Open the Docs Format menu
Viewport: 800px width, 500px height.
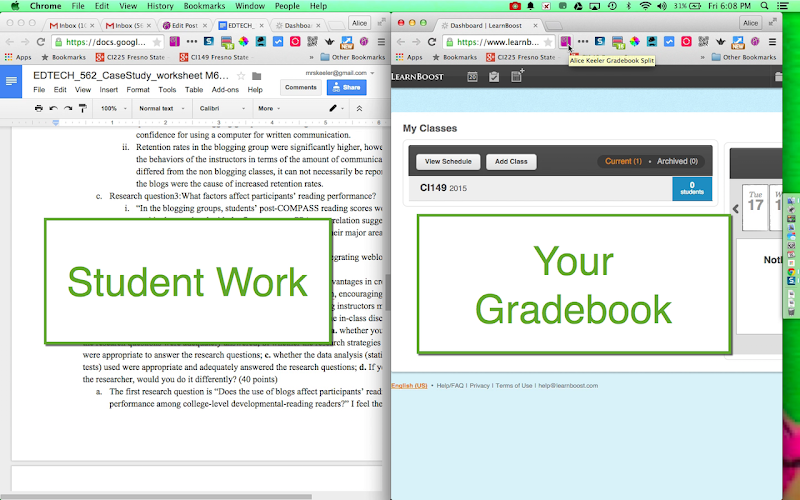click(138, 90)
